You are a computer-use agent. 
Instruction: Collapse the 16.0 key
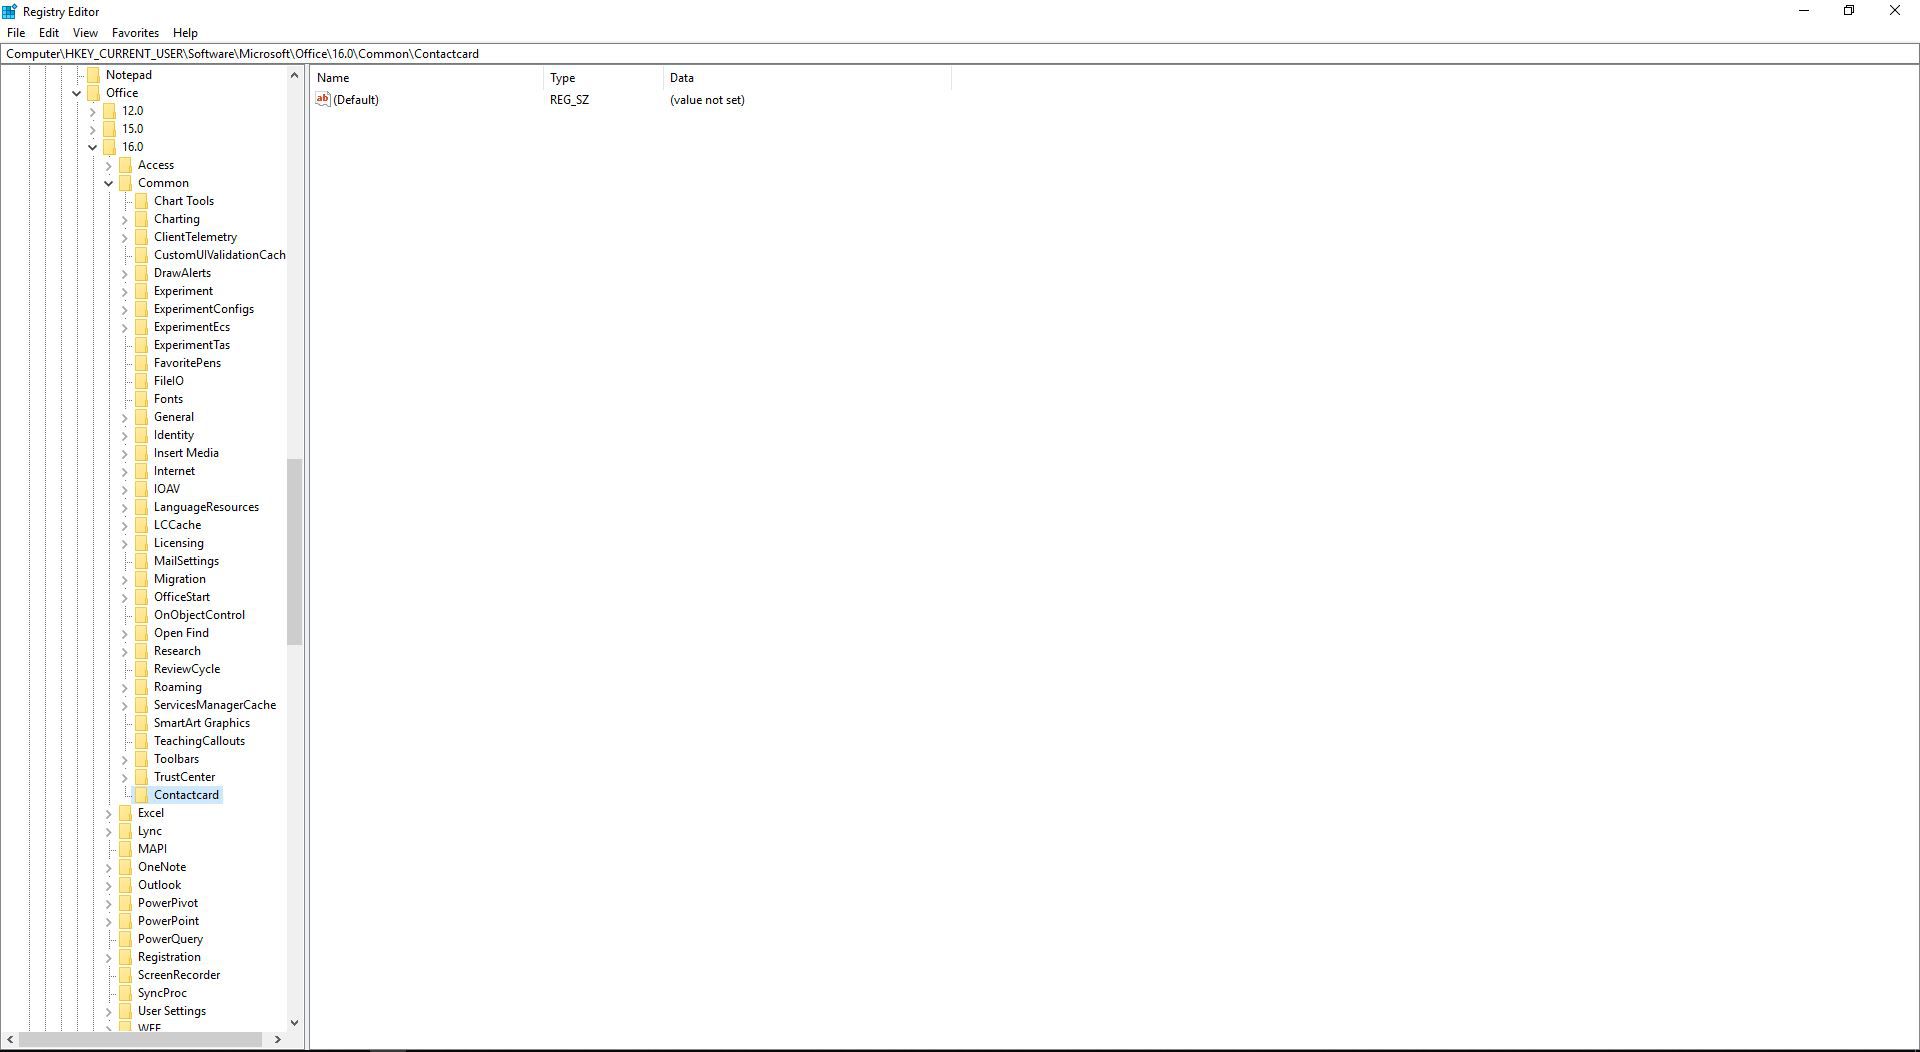[x=92, y=147]
